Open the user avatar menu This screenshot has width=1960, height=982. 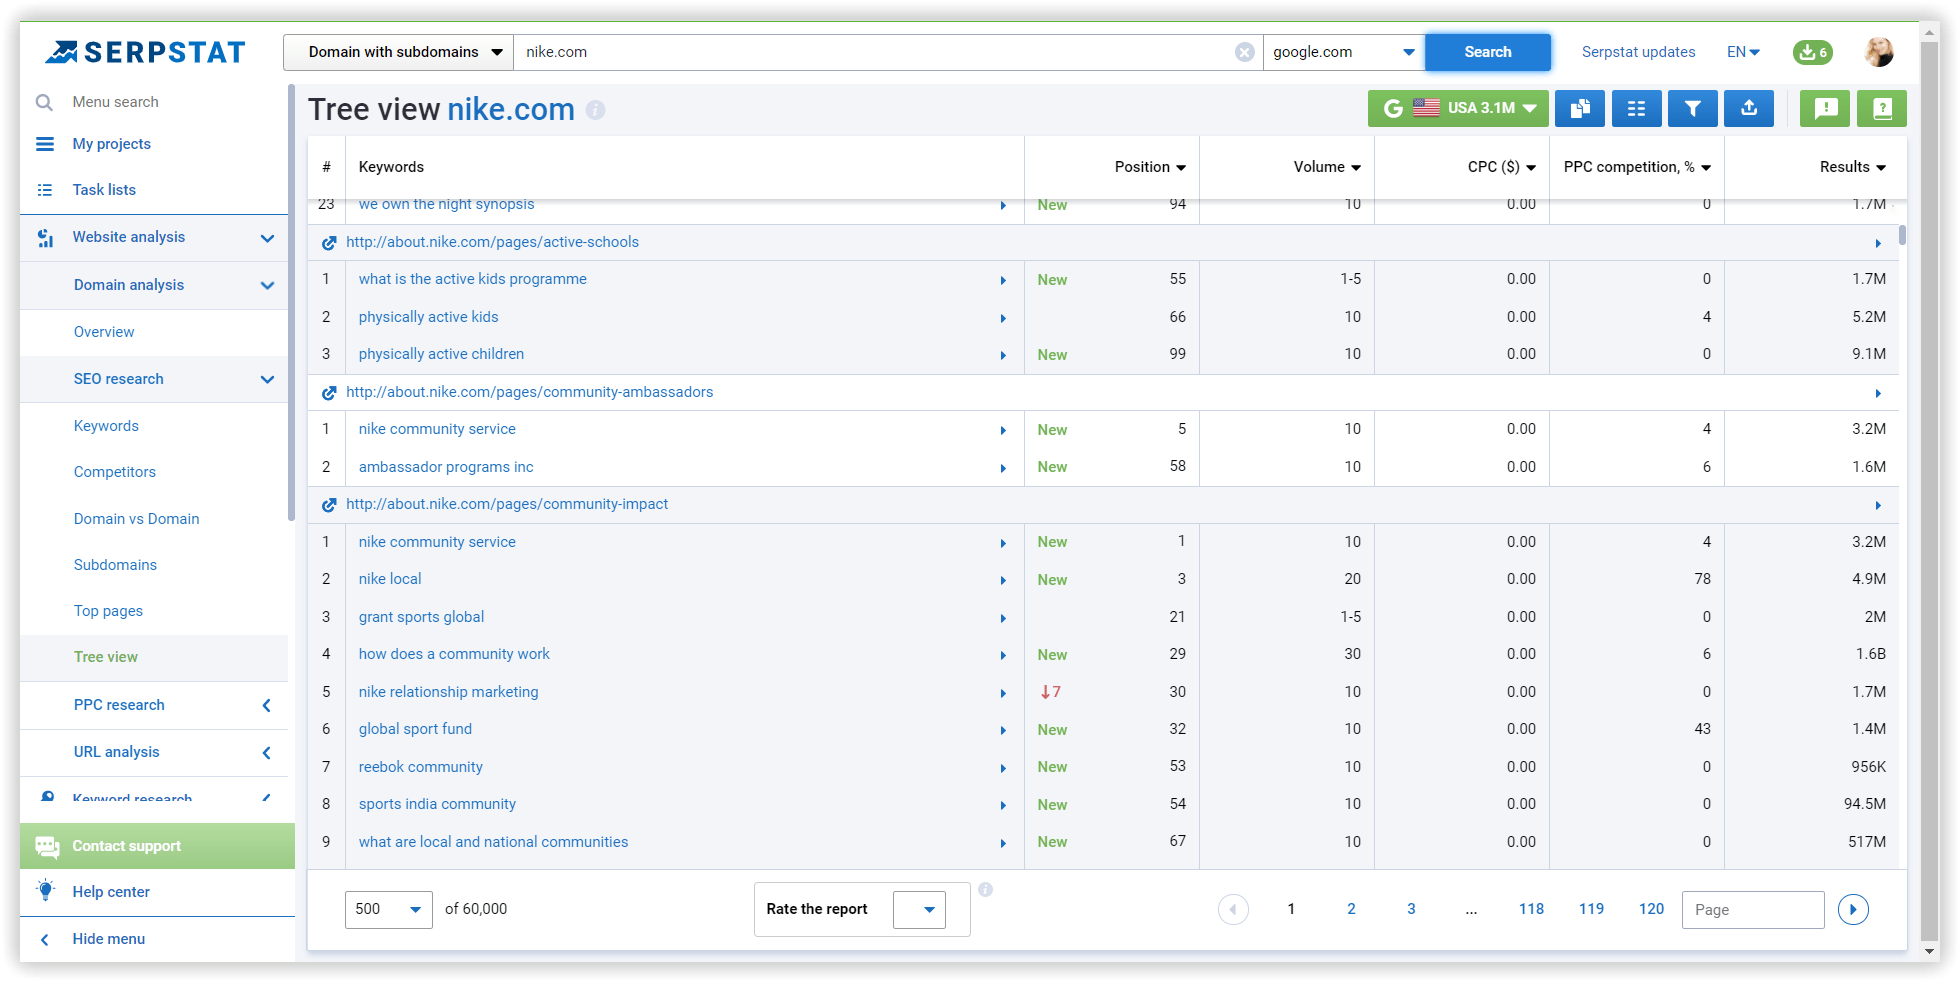[1879, 52]
